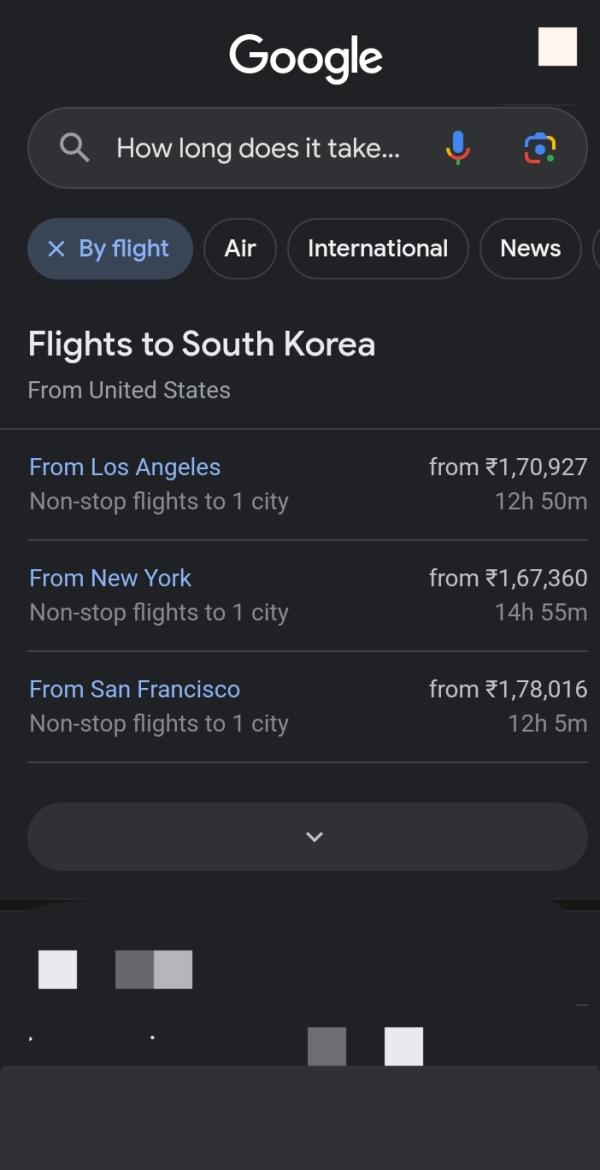Tap the voice search microphone icon
This screenshot has width=600, height=1170.
tap(457, 148)
